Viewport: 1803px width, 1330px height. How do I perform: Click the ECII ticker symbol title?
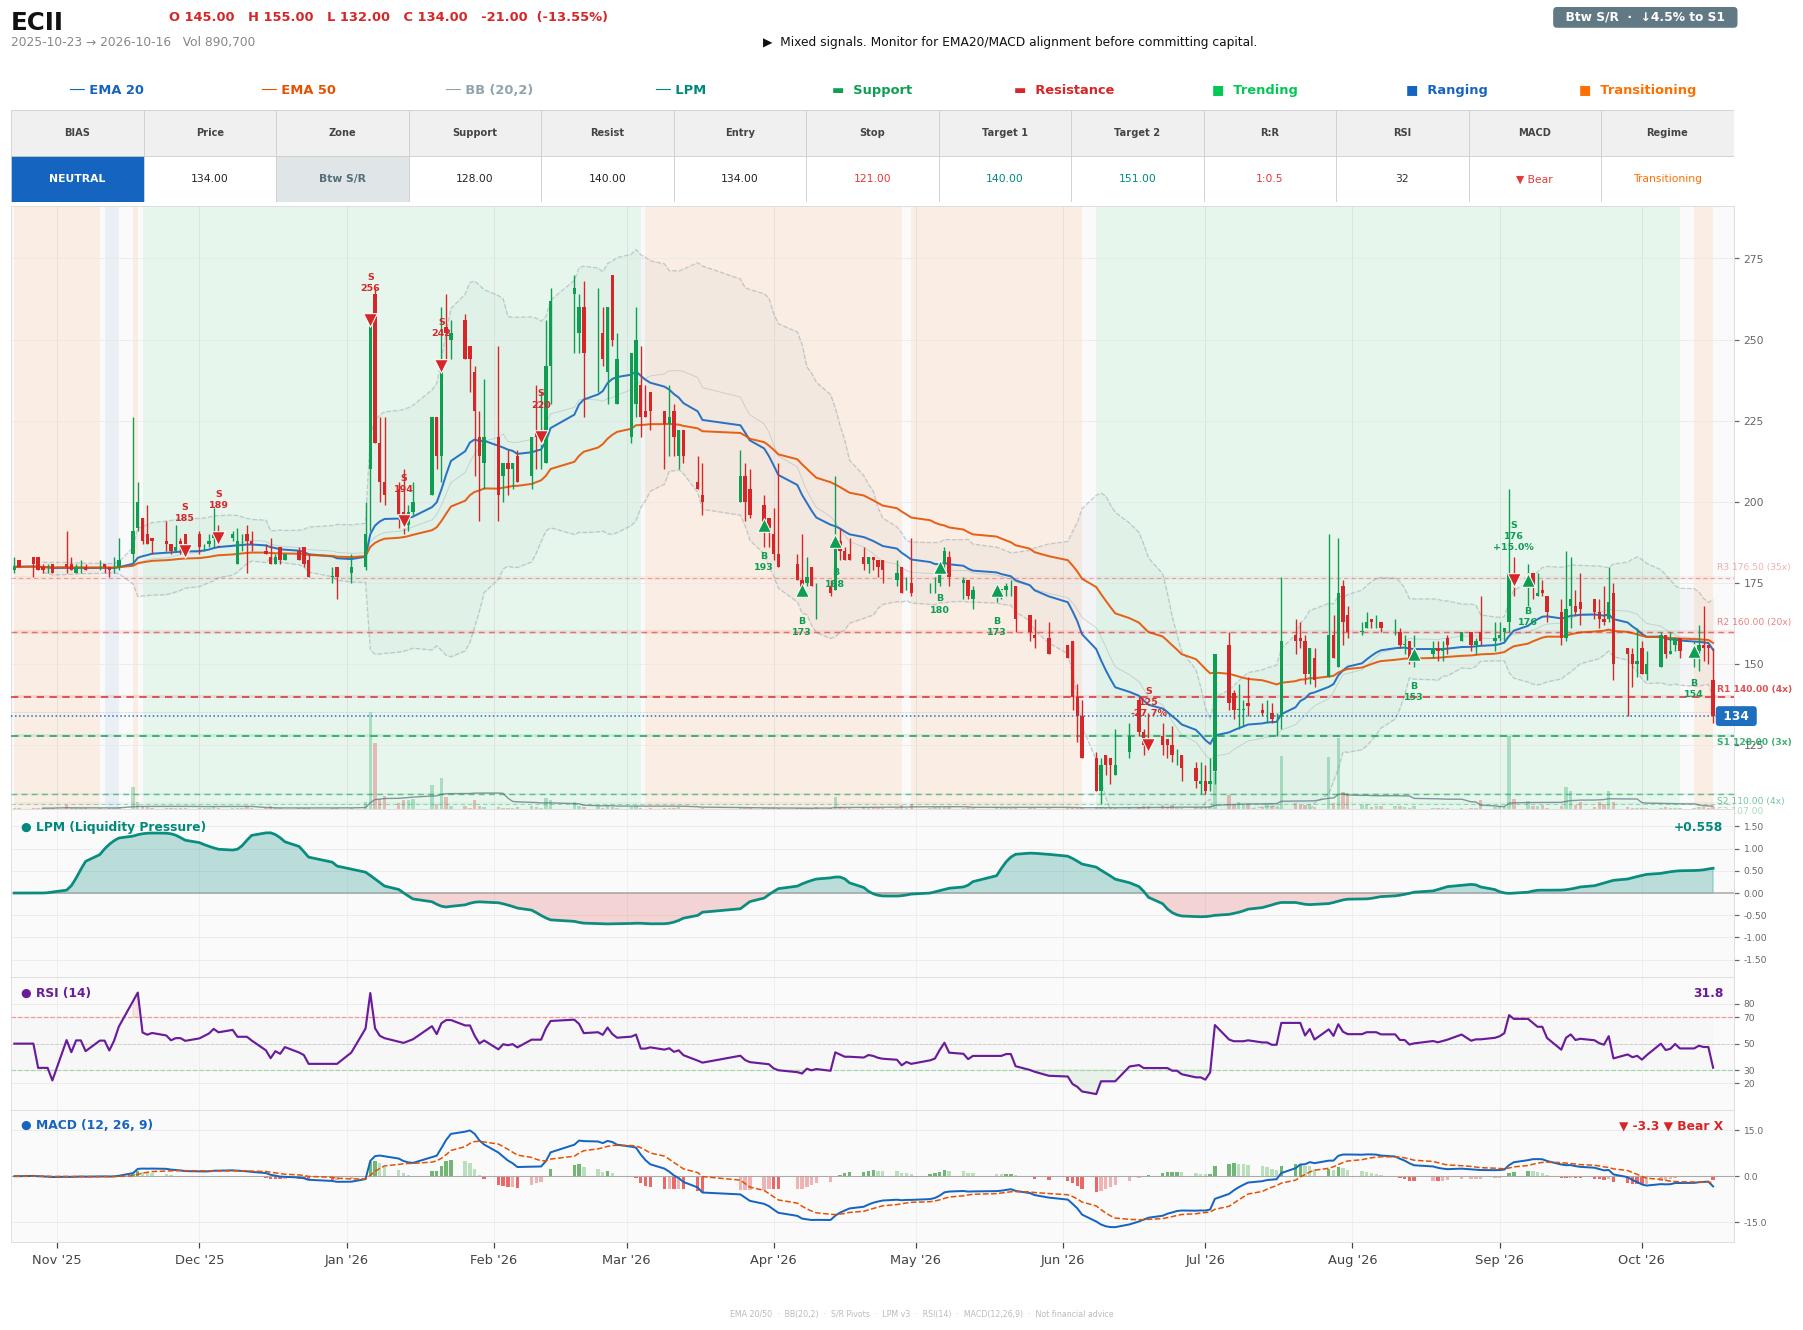37,22
